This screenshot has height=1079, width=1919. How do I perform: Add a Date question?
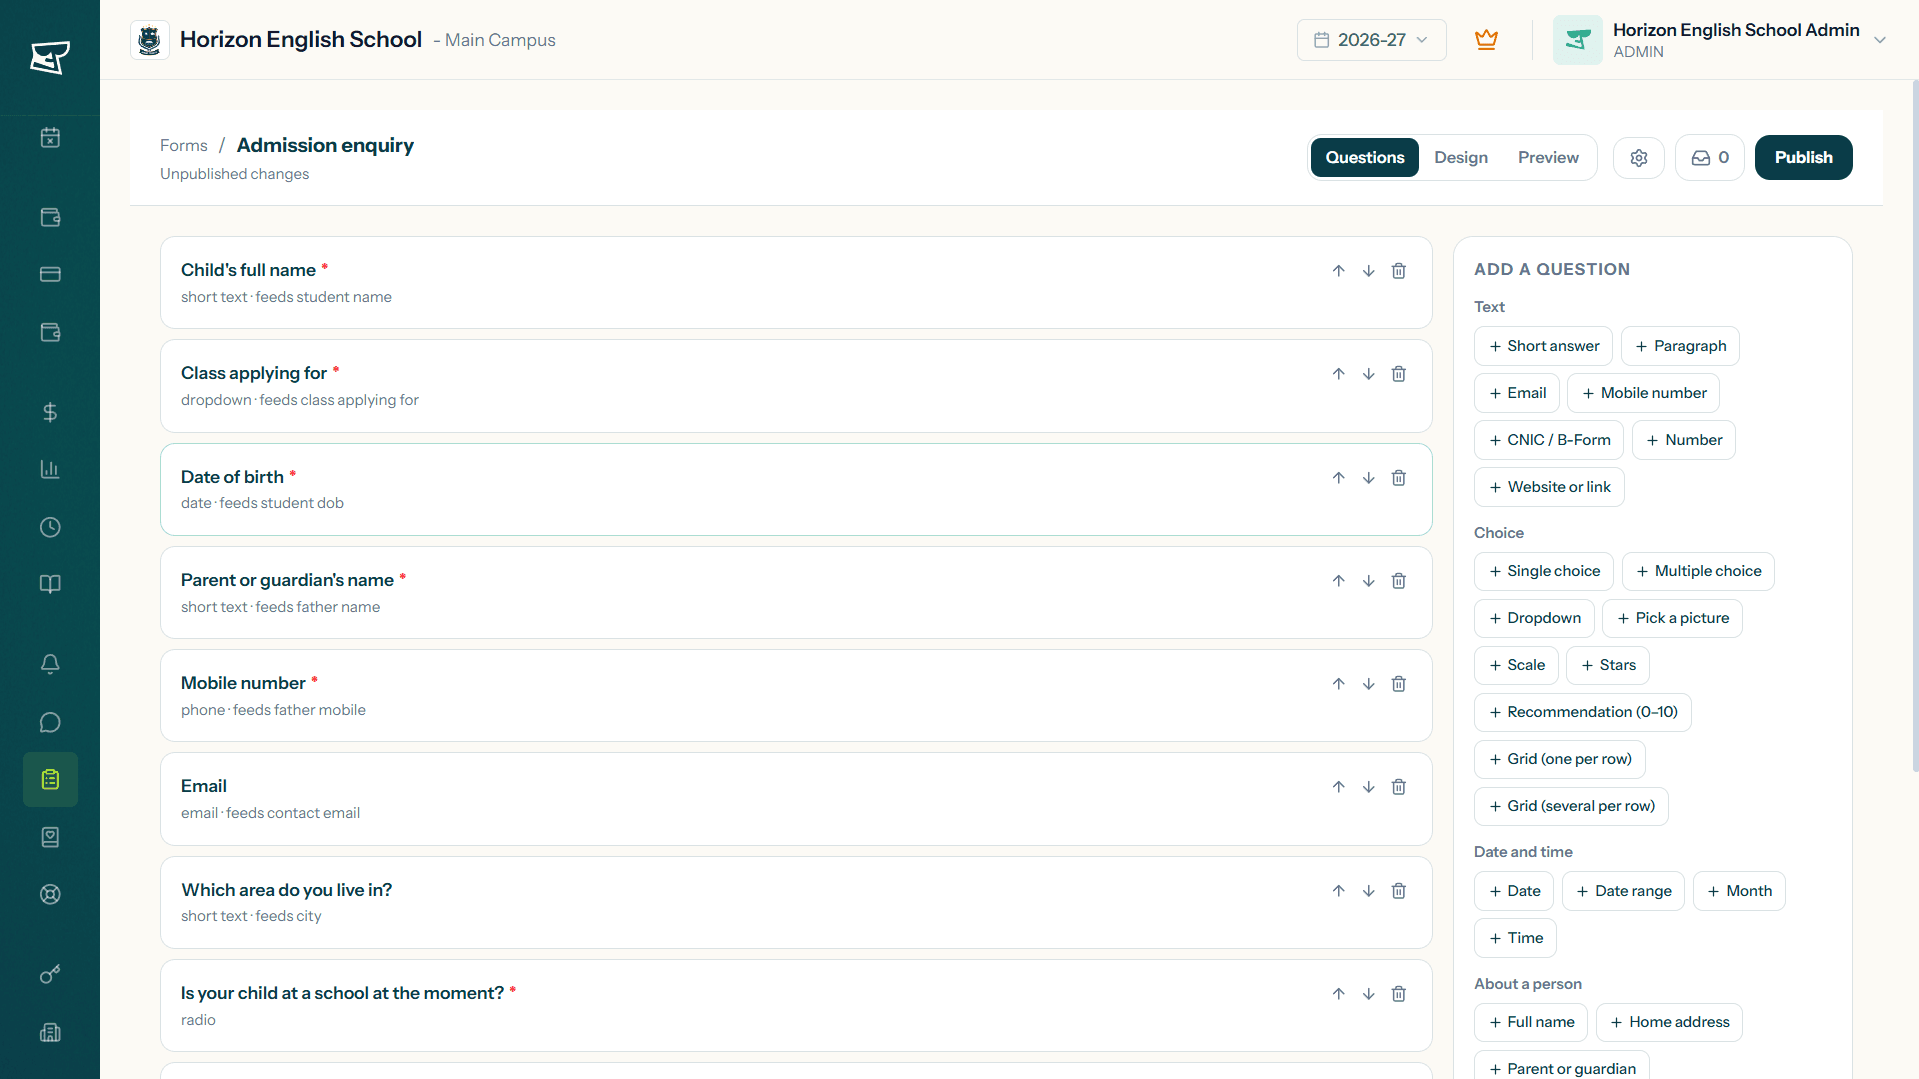click(1514, 891)
